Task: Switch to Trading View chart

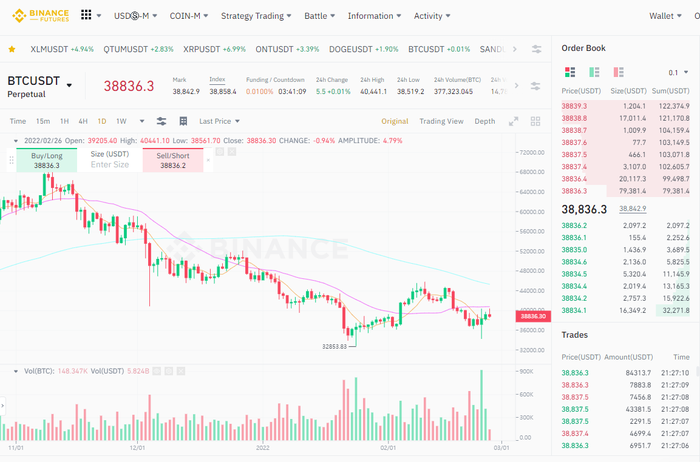Action: coord(441,121)
